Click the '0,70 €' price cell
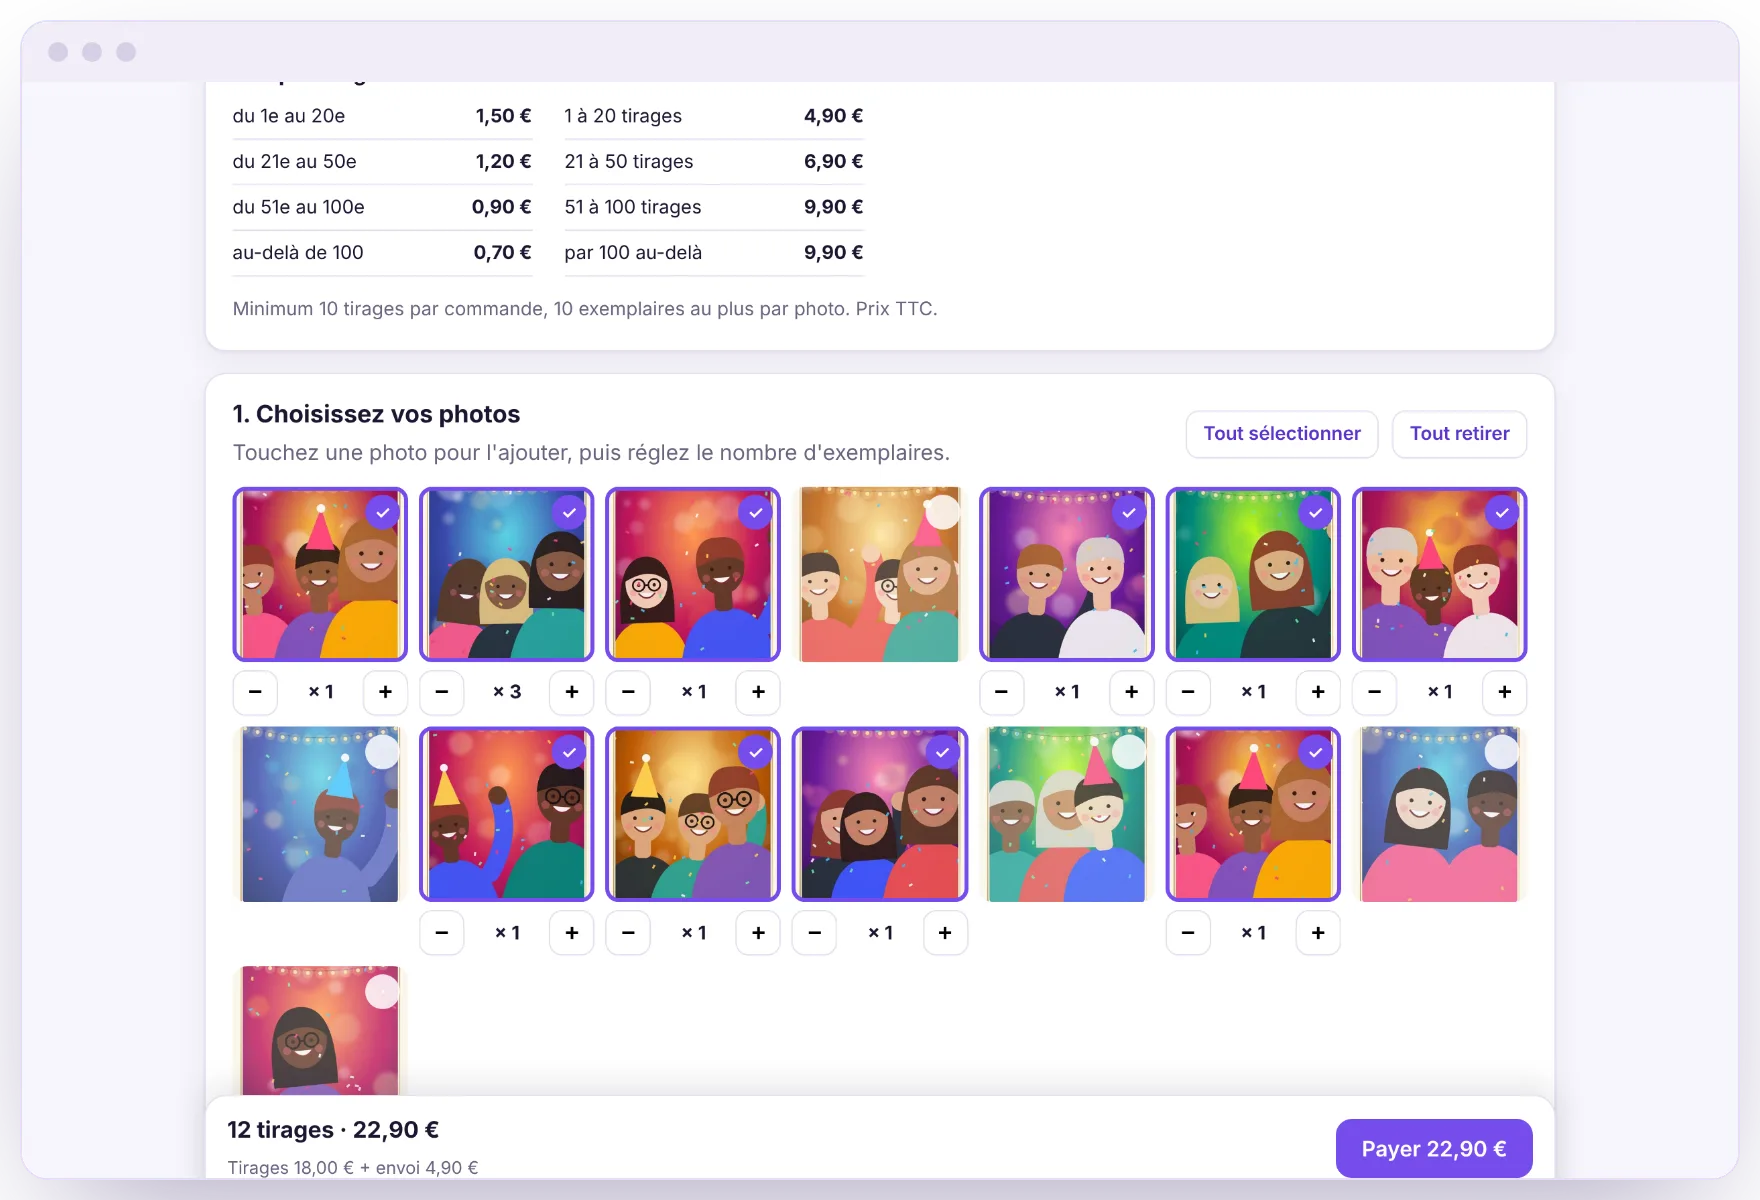 [x=502, y=253]
